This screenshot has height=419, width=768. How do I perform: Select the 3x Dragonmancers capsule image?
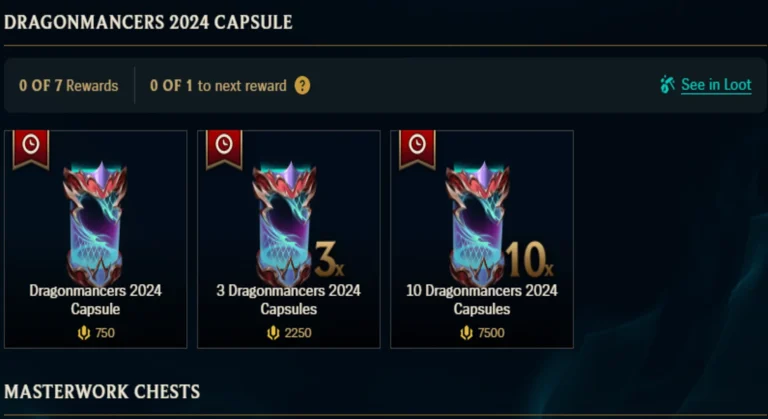[294, 223]
